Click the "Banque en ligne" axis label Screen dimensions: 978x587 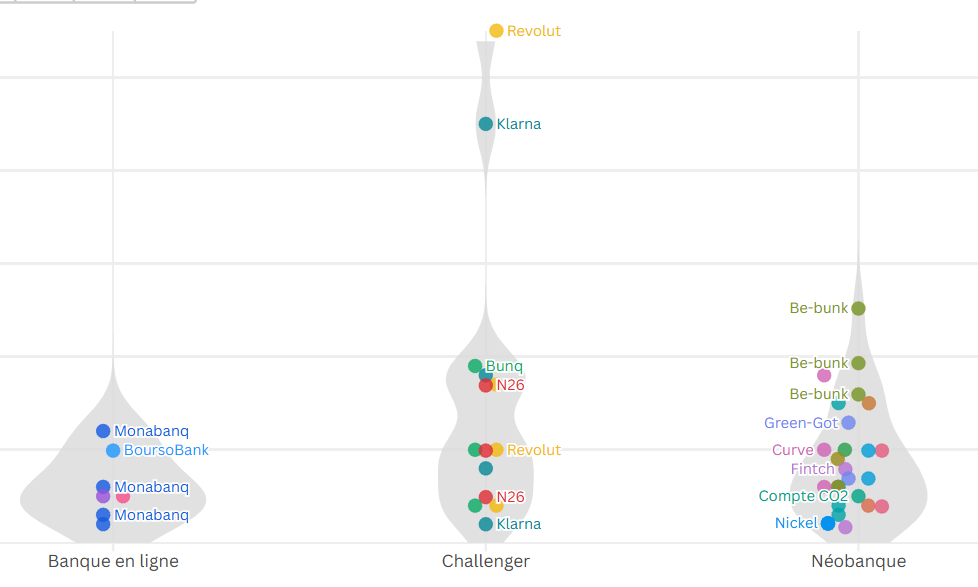tap(113, 562)
